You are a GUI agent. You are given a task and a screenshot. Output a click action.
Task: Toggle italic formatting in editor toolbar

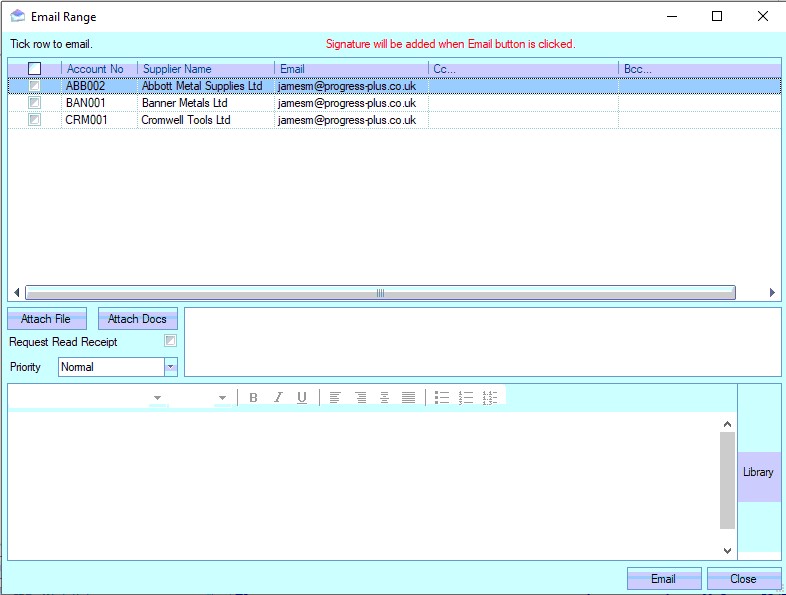278,398
